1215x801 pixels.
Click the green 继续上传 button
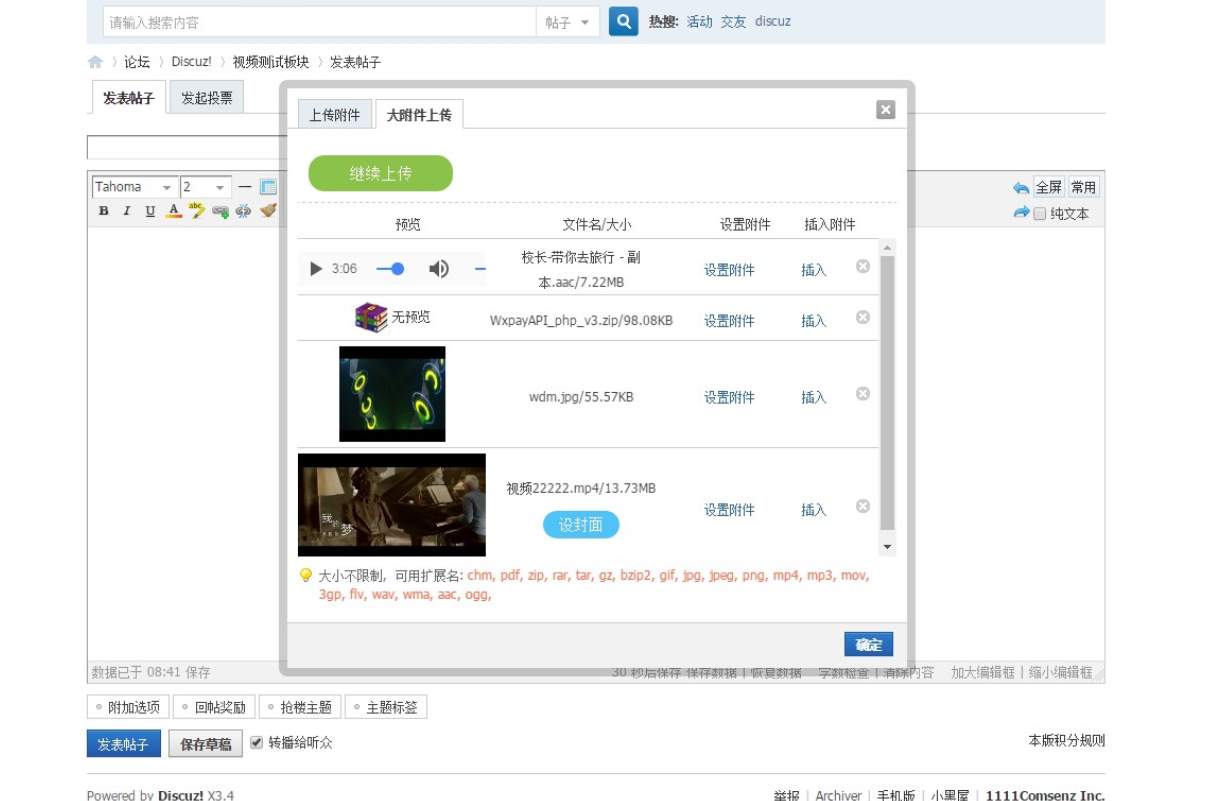(x=380, y=173)
